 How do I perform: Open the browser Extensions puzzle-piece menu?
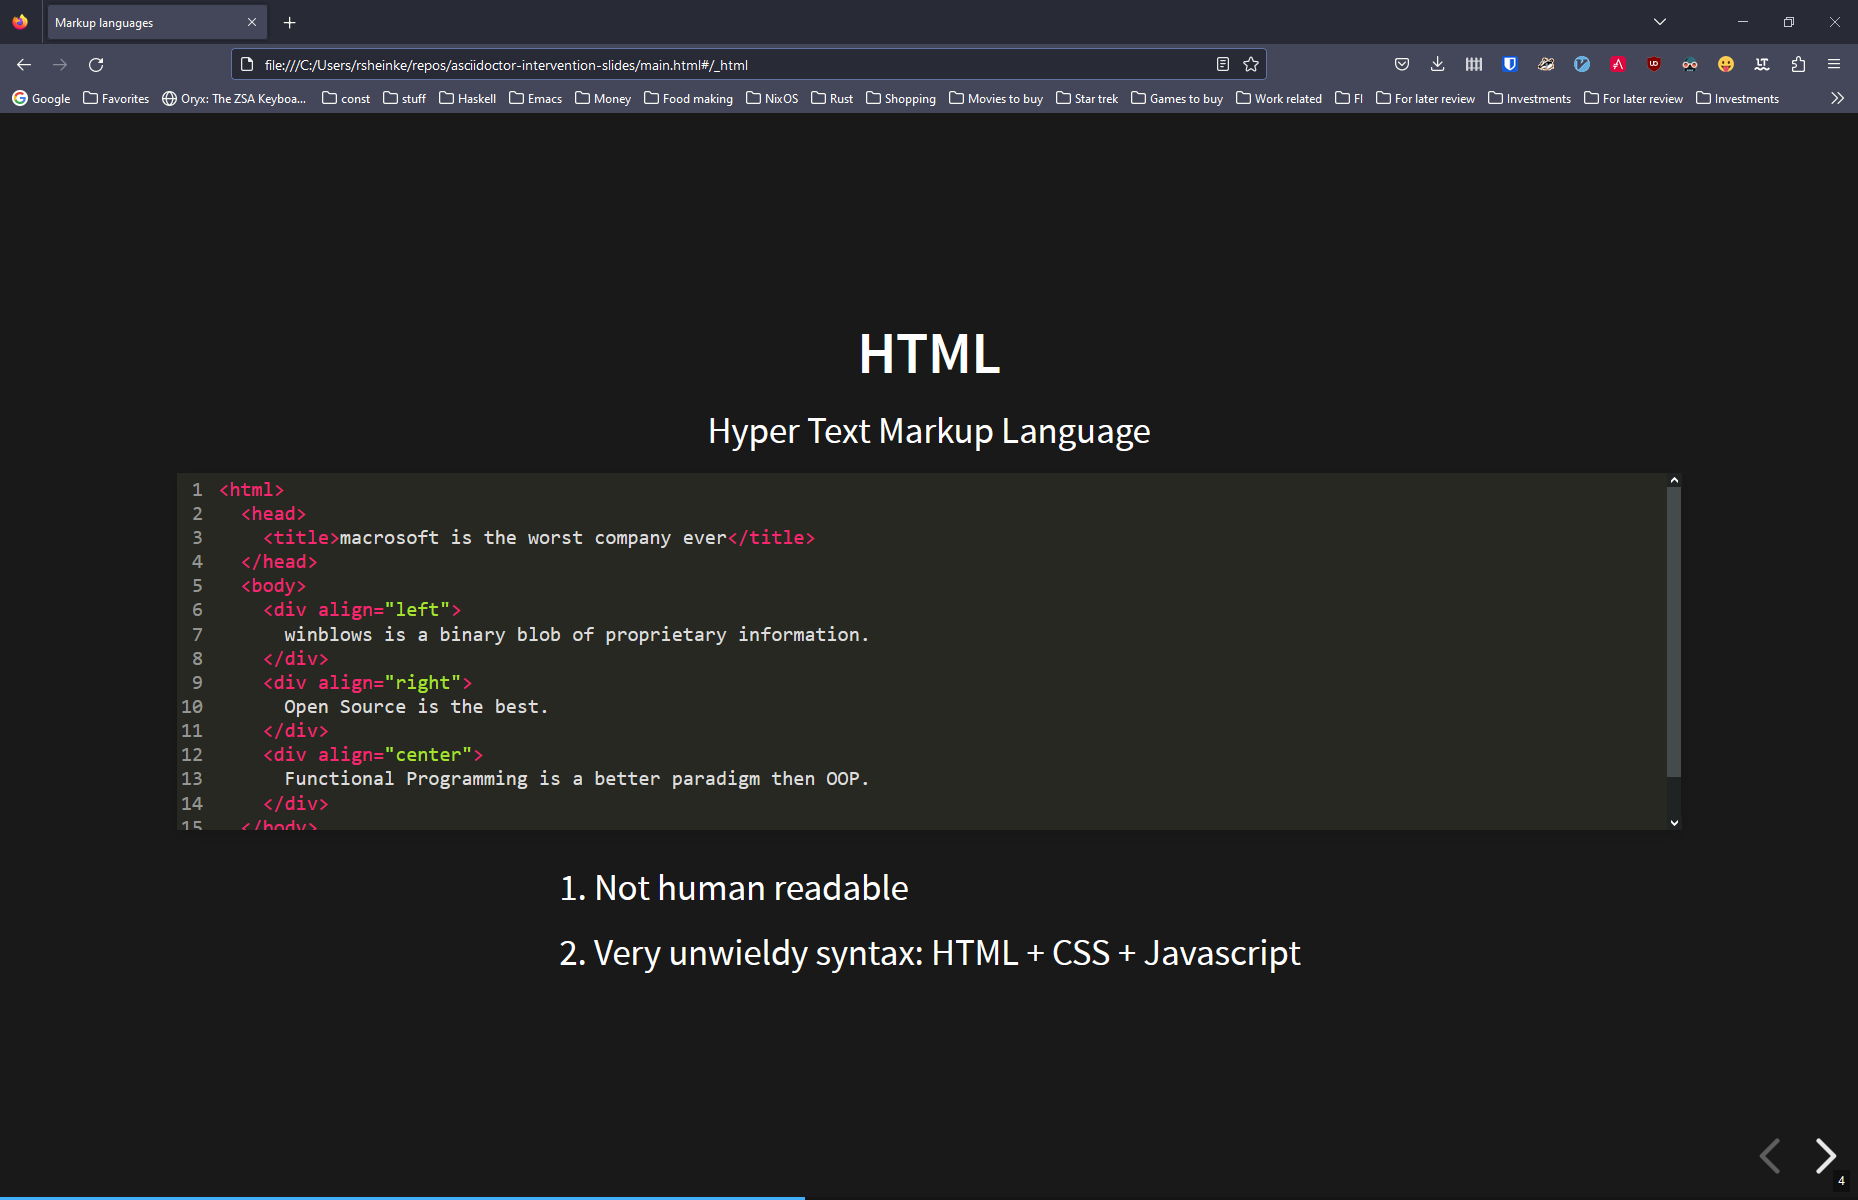(1798, 64)
